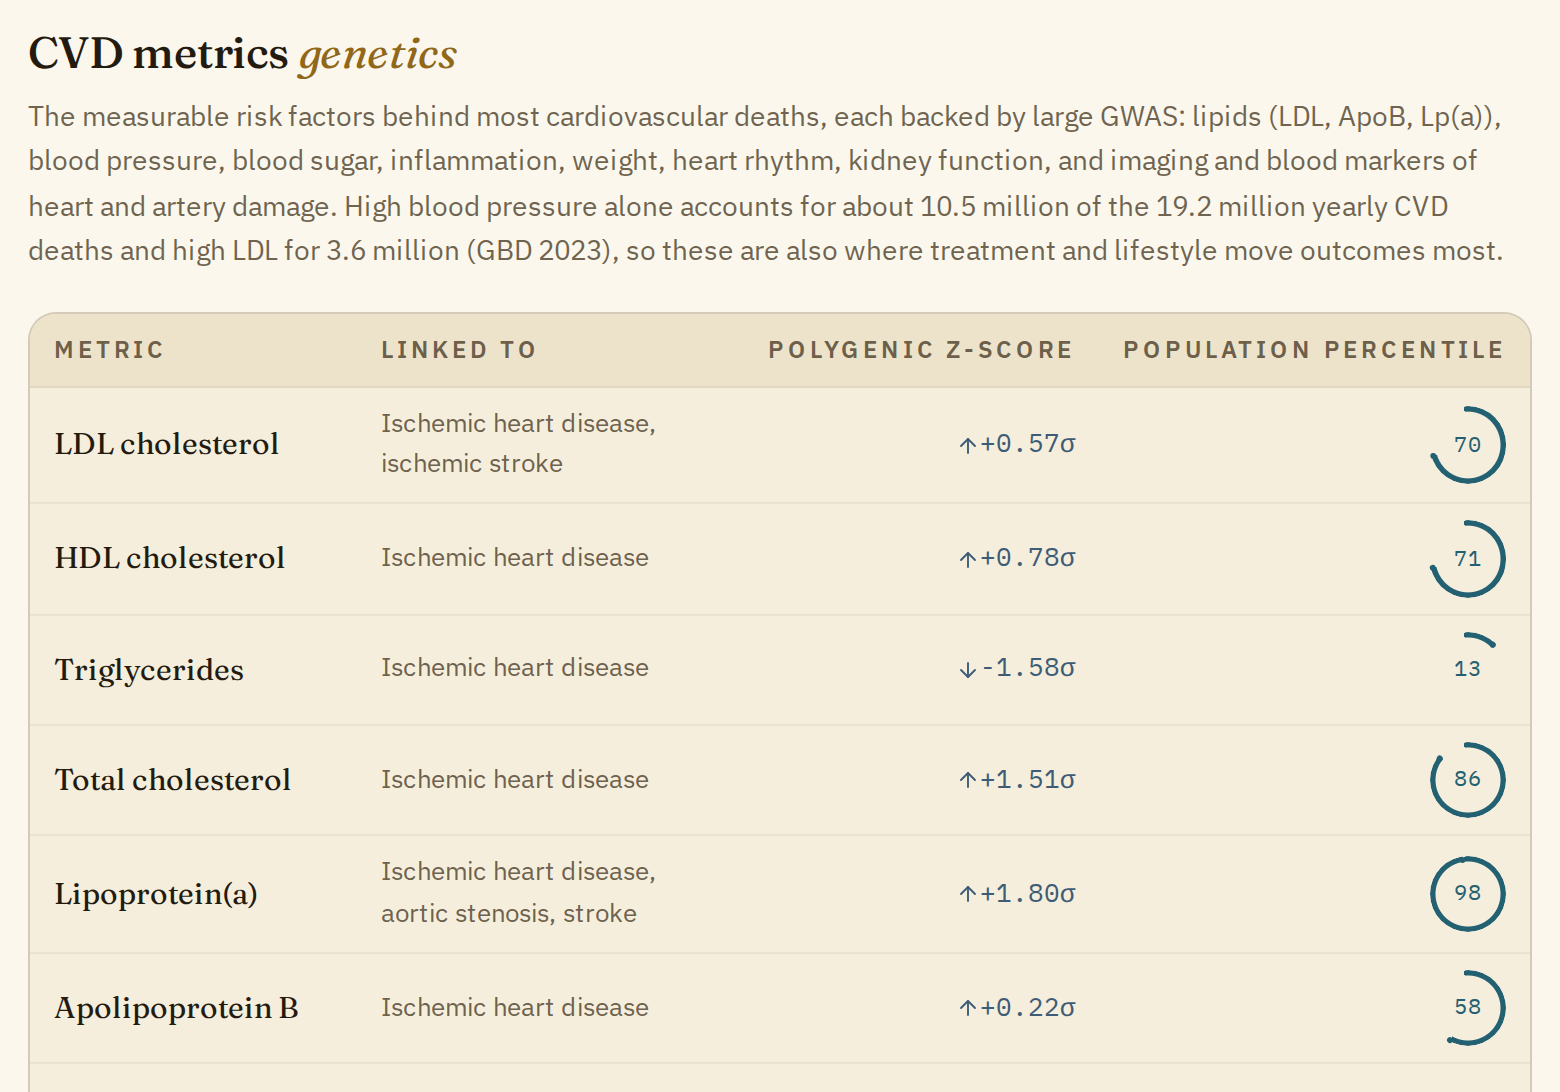This screenshot has width=1560, height=1092.
Task: Click the +0.57σ z-score value
Action: [1027, 444]
